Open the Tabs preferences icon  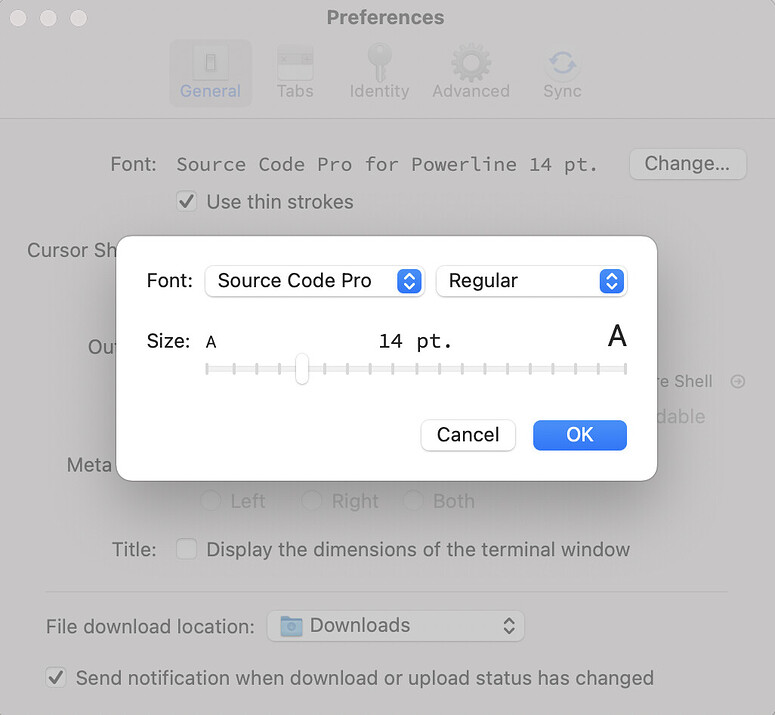[295, 64]
